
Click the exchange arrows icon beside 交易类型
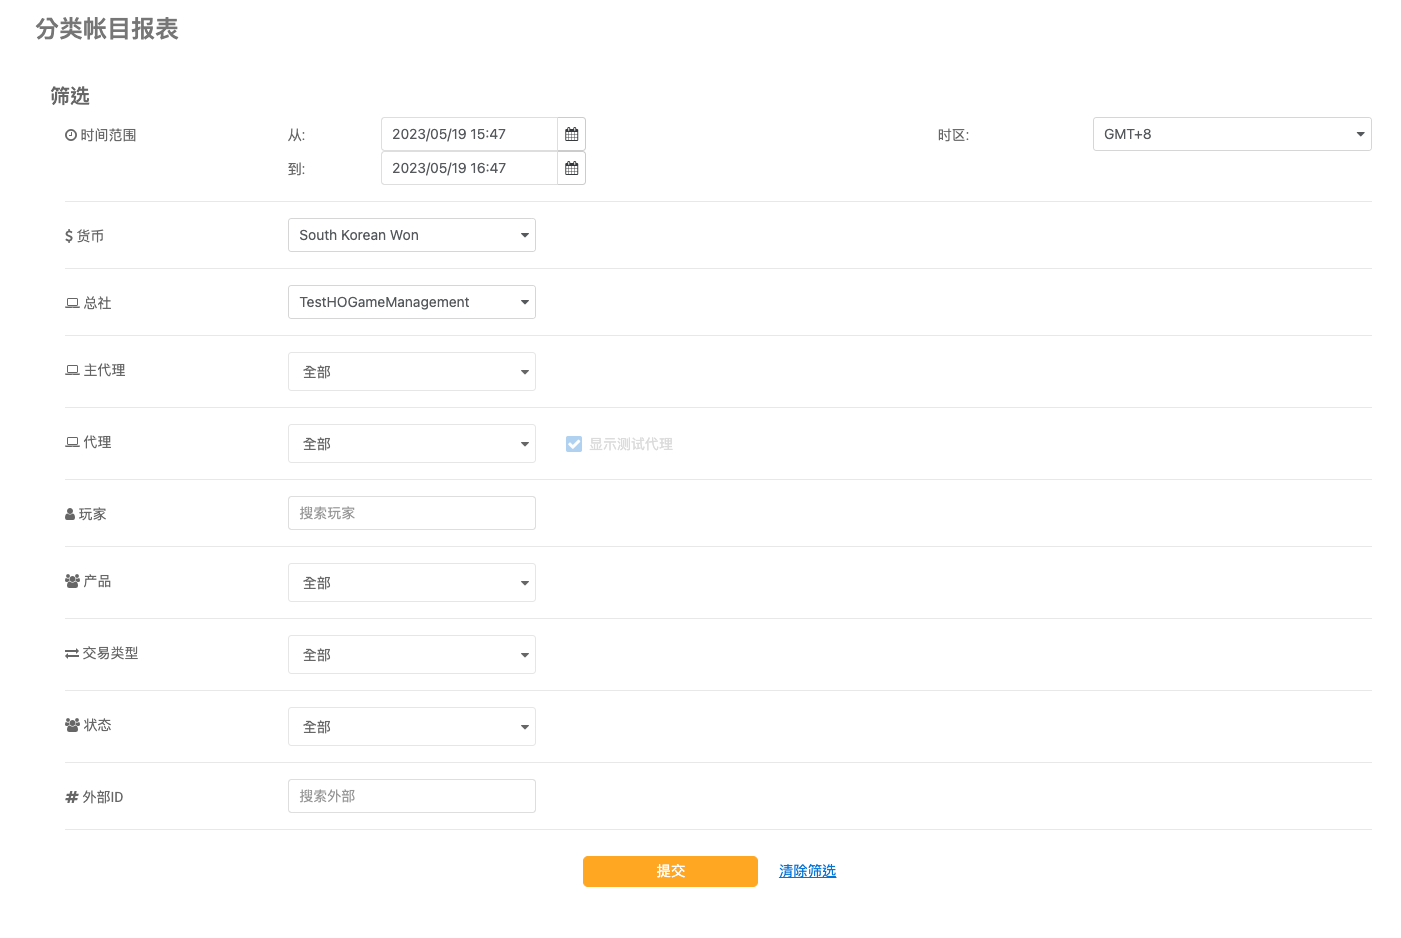72,653
